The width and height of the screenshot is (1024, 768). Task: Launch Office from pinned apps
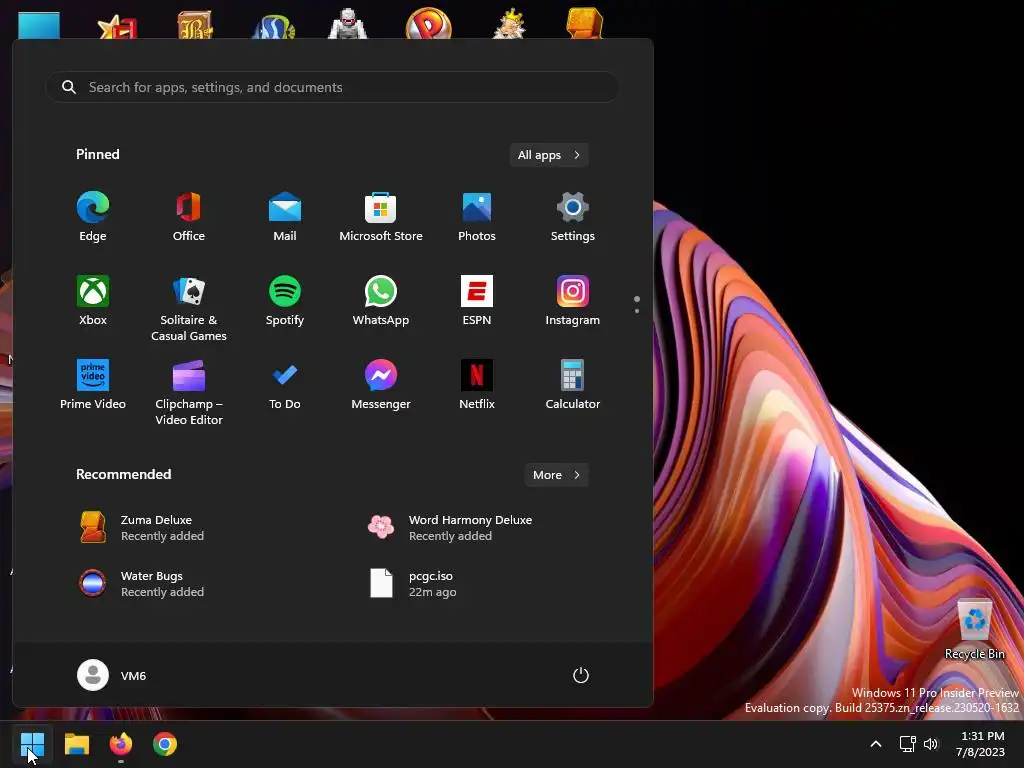[x=189, y=217]
